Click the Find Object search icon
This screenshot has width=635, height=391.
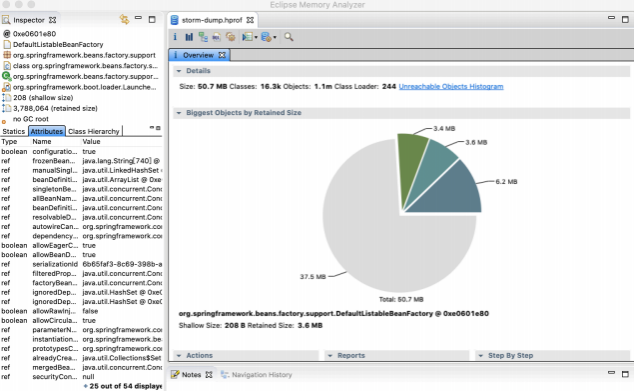point(288,37)
